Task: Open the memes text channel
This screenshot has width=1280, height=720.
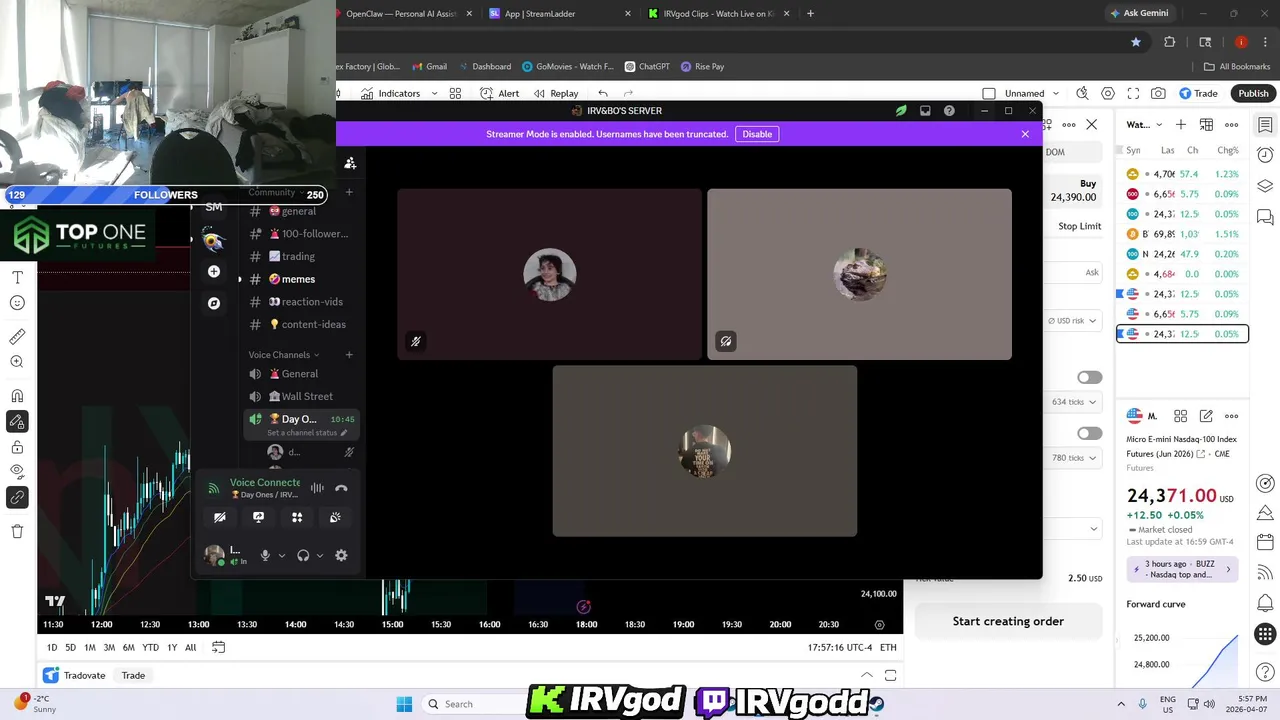Action: pos(298,279)
